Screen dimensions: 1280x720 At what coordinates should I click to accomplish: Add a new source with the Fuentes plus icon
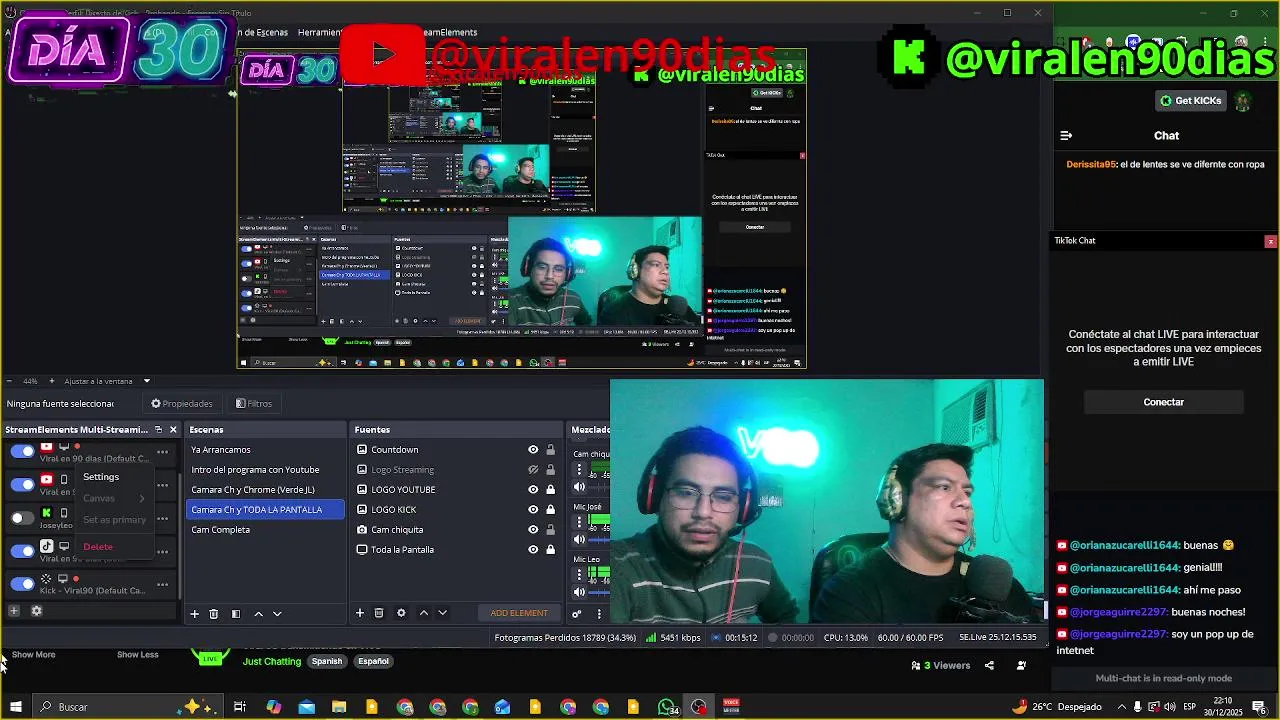pos(360,613)
